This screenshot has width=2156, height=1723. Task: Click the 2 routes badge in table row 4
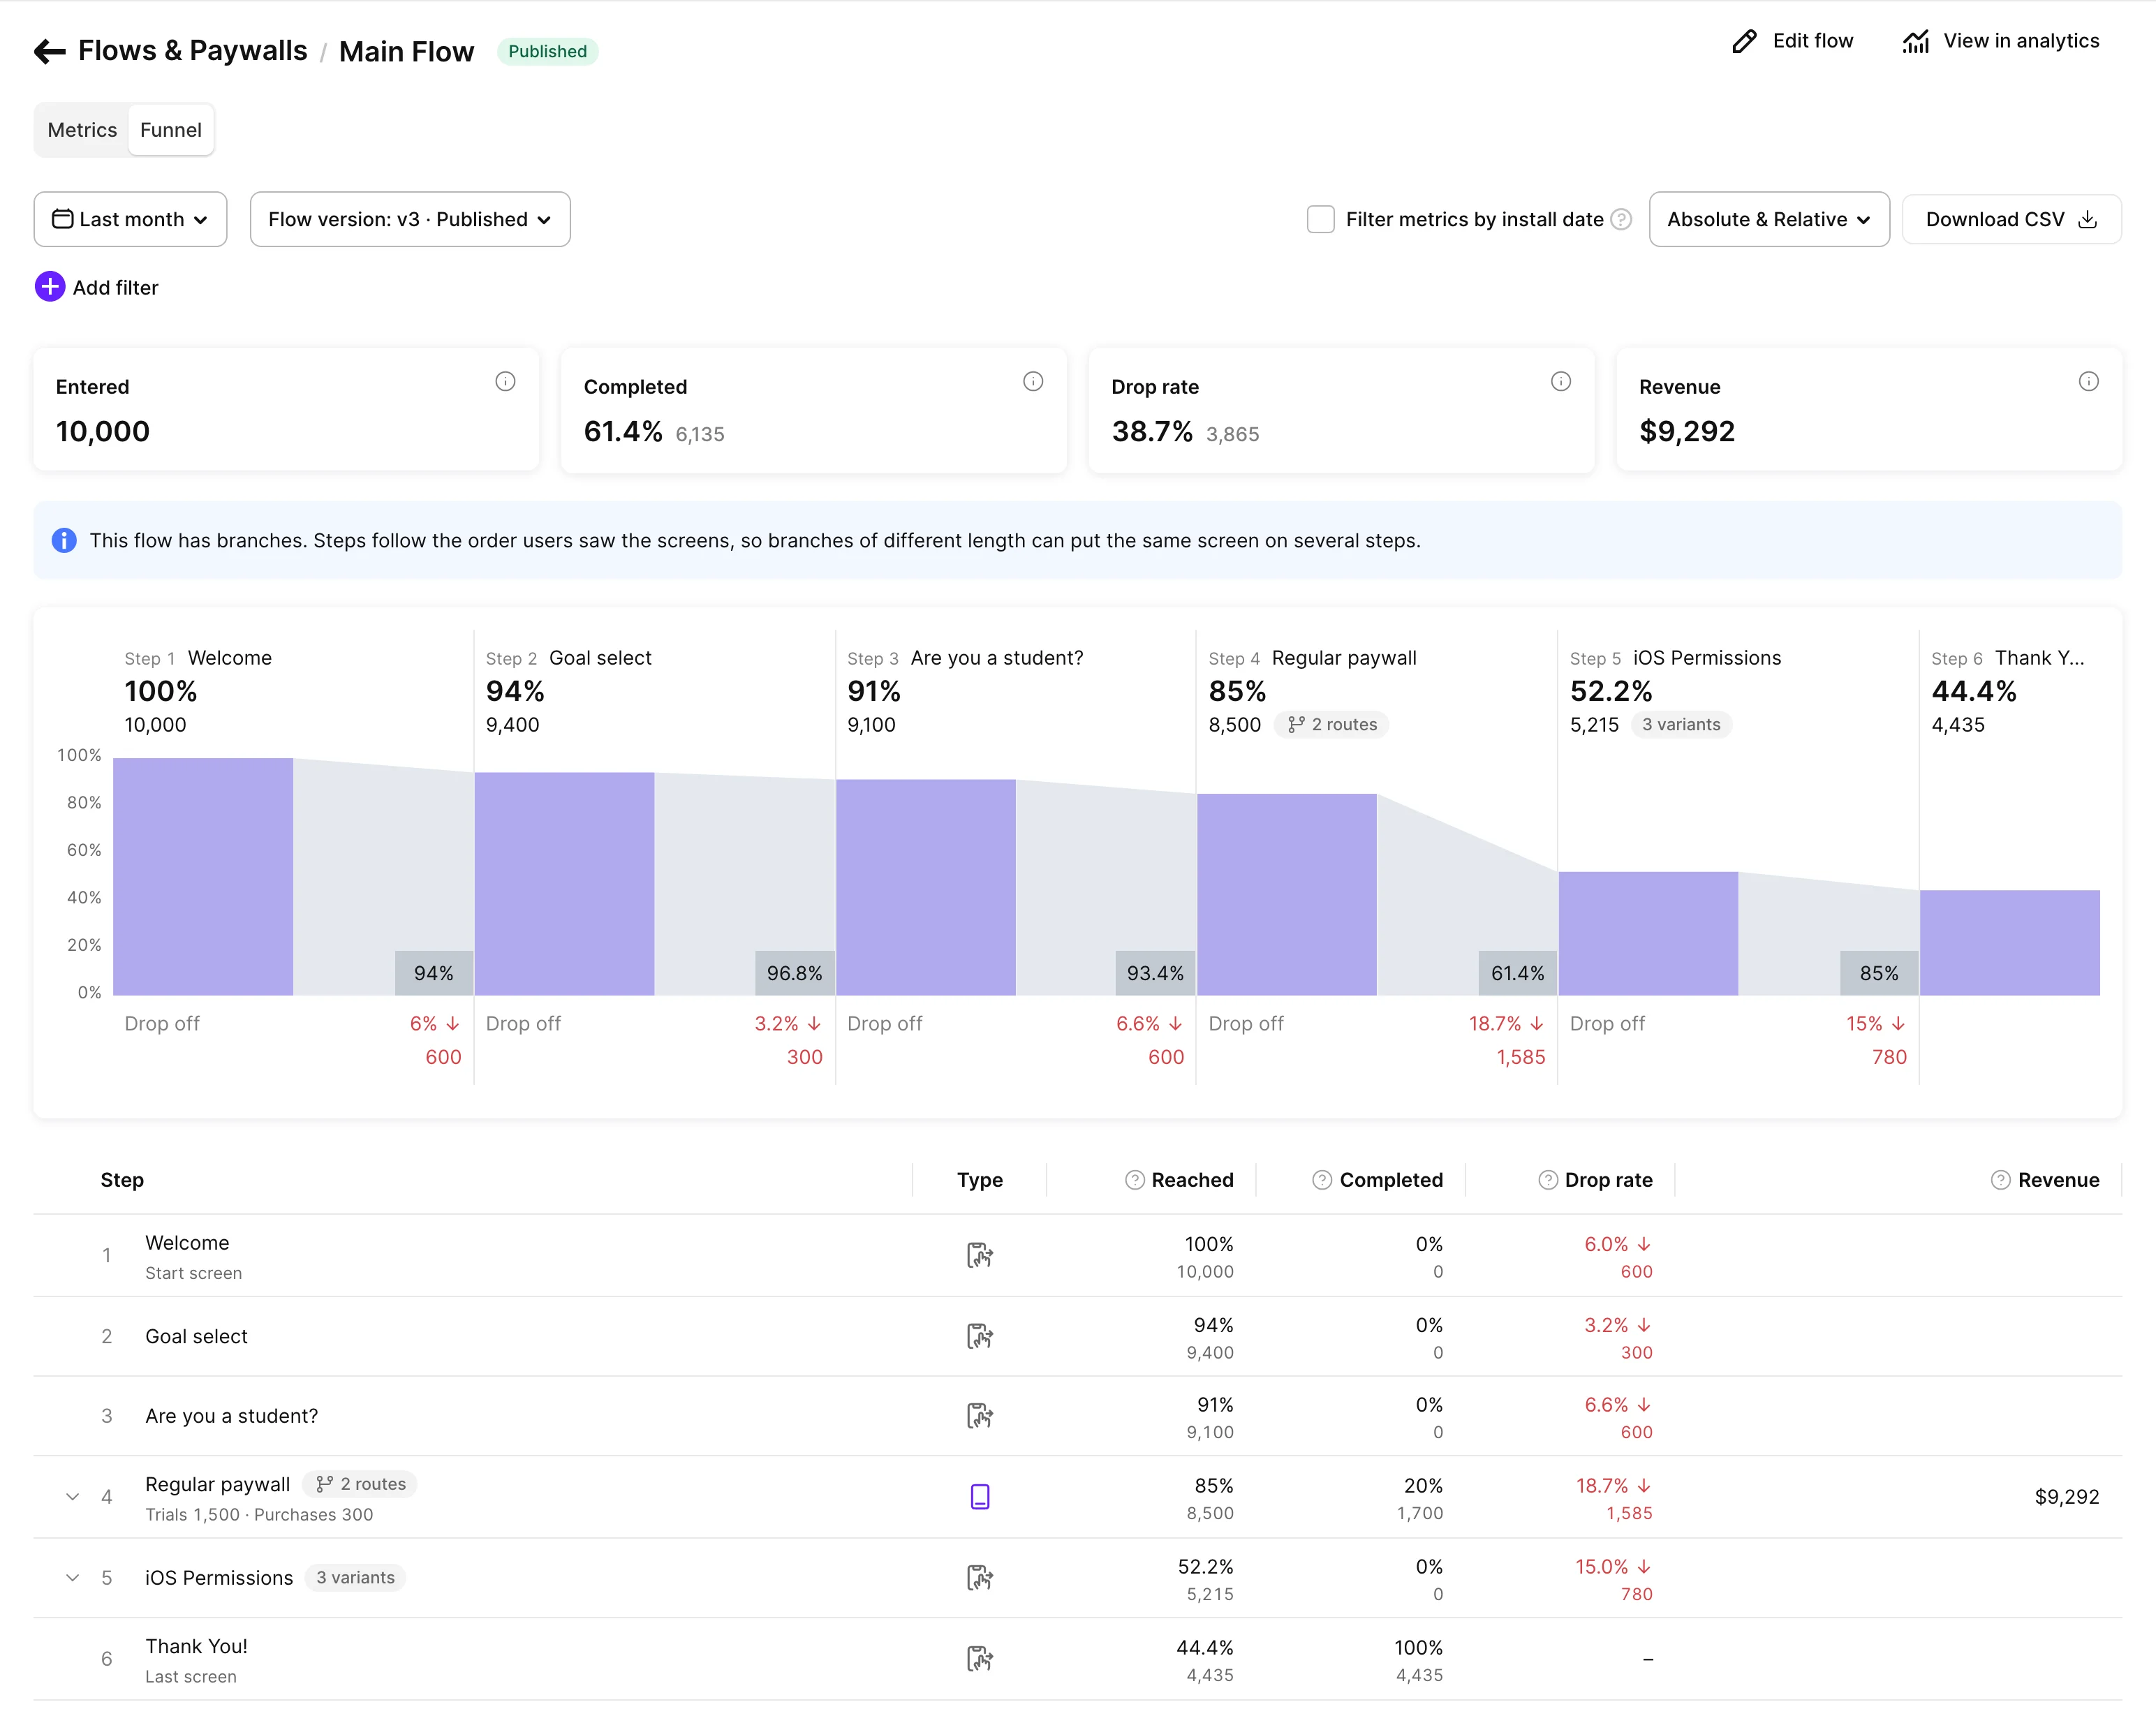tap(360, 1484)
